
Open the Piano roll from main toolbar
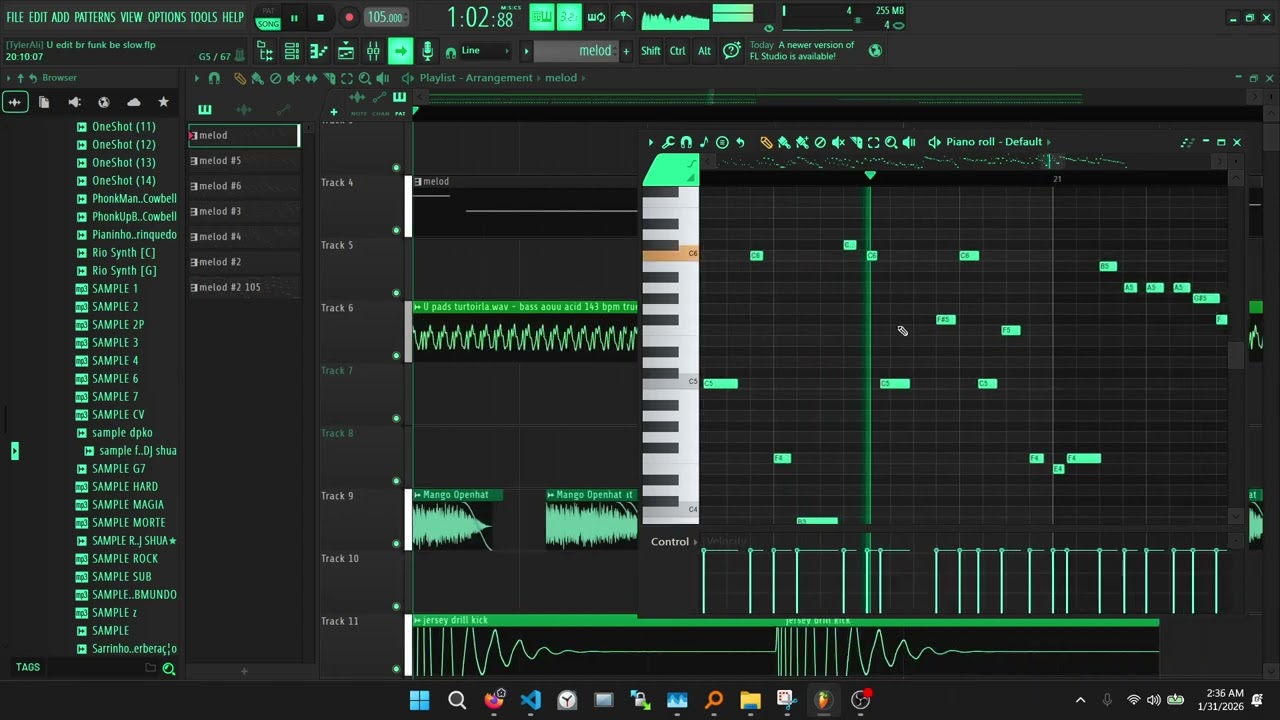(x=319, y=51)
